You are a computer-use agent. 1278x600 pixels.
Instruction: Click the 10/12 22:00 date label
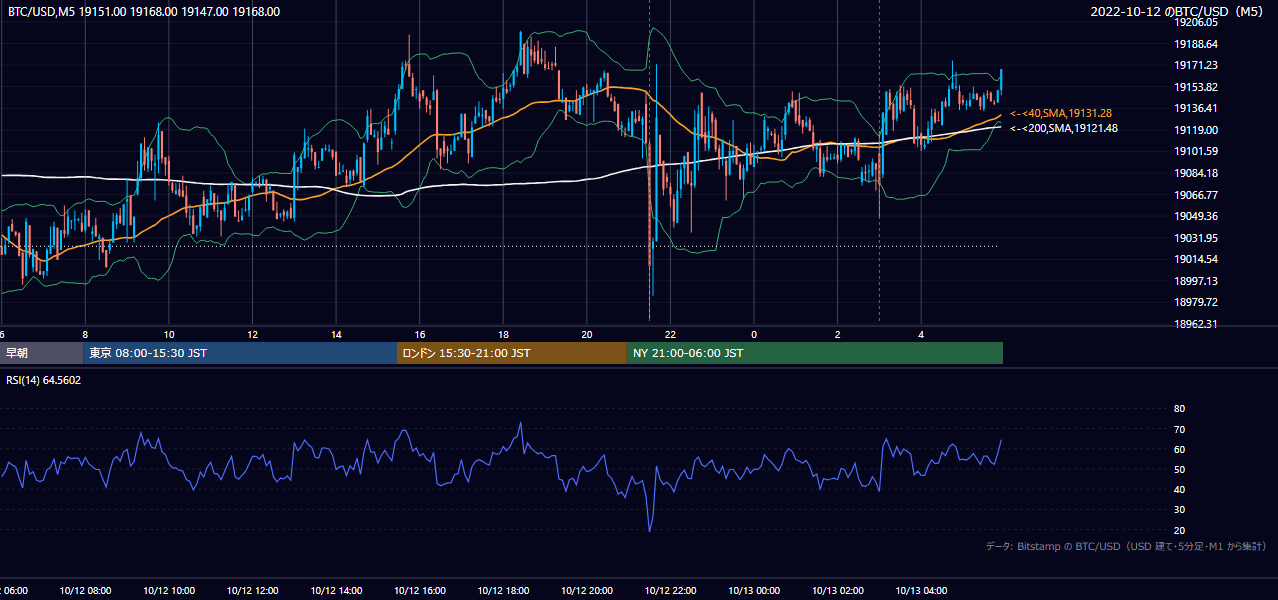[670, 591]
